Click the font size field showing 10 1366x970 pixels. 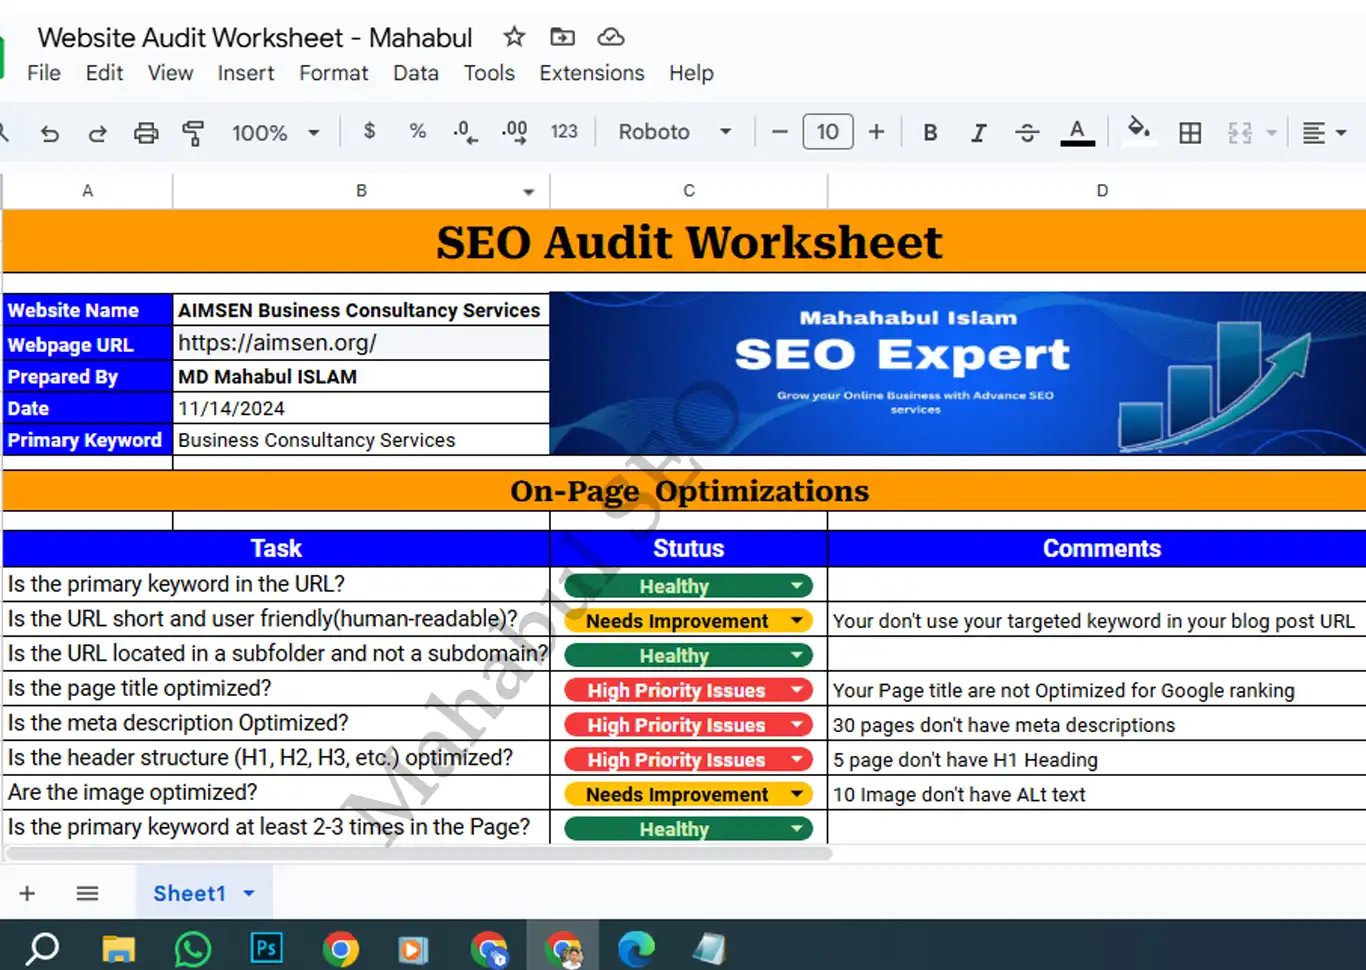[x=828, y=132]
